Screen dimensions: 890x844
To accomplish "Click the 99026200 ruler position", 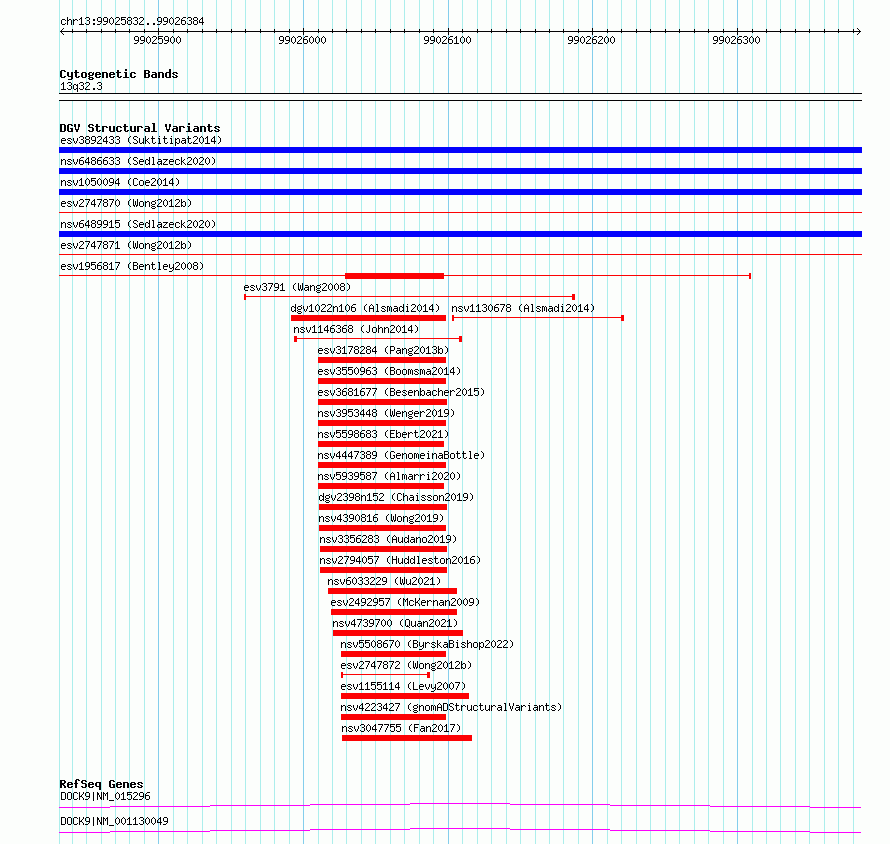I will 591,40.
